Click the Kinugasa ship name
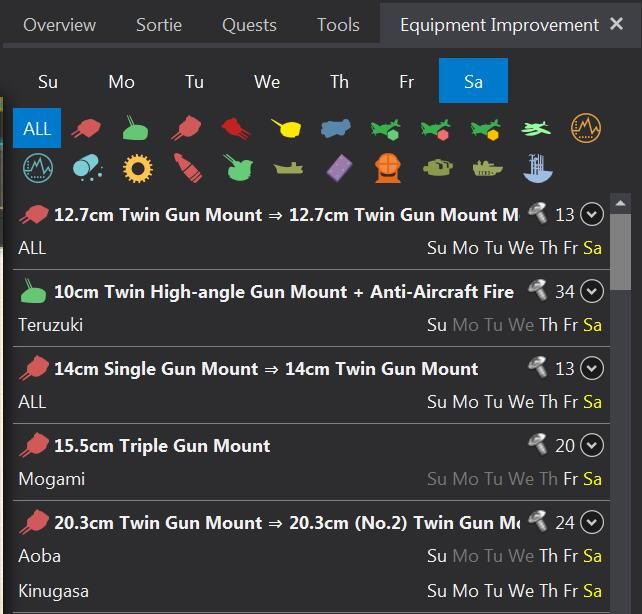Image resolution: width=642 pixels, height=614 pixels. click(x=54, y=591)
